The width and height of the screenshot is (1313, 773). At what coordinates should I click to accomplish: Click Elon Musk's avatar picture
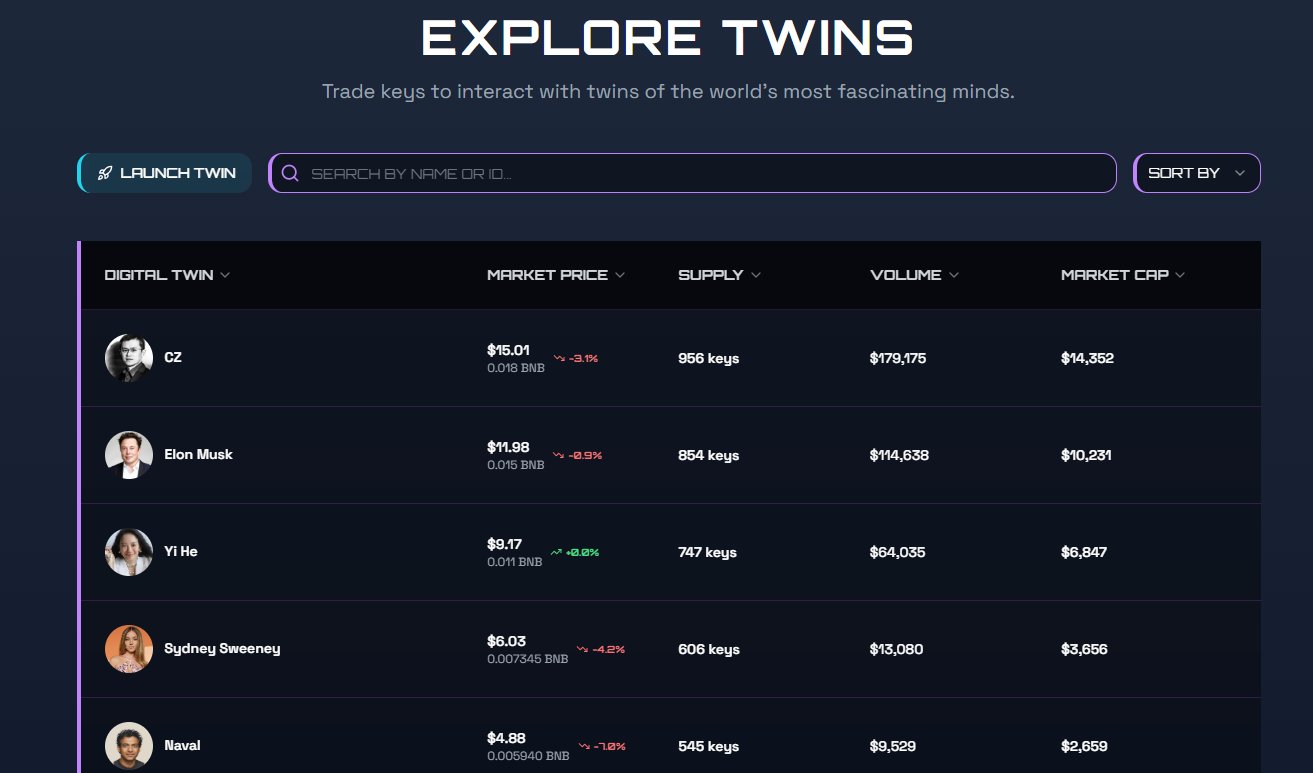click(129, 455)
